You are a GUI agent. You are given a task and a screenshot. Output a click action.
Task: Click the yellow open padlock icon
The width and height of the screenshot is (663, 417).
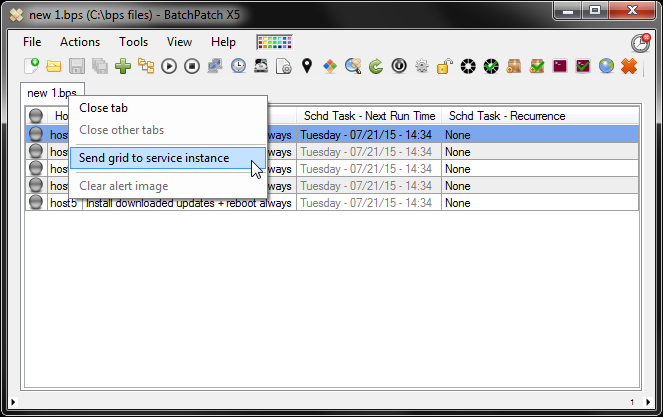[x=445, y=66]
